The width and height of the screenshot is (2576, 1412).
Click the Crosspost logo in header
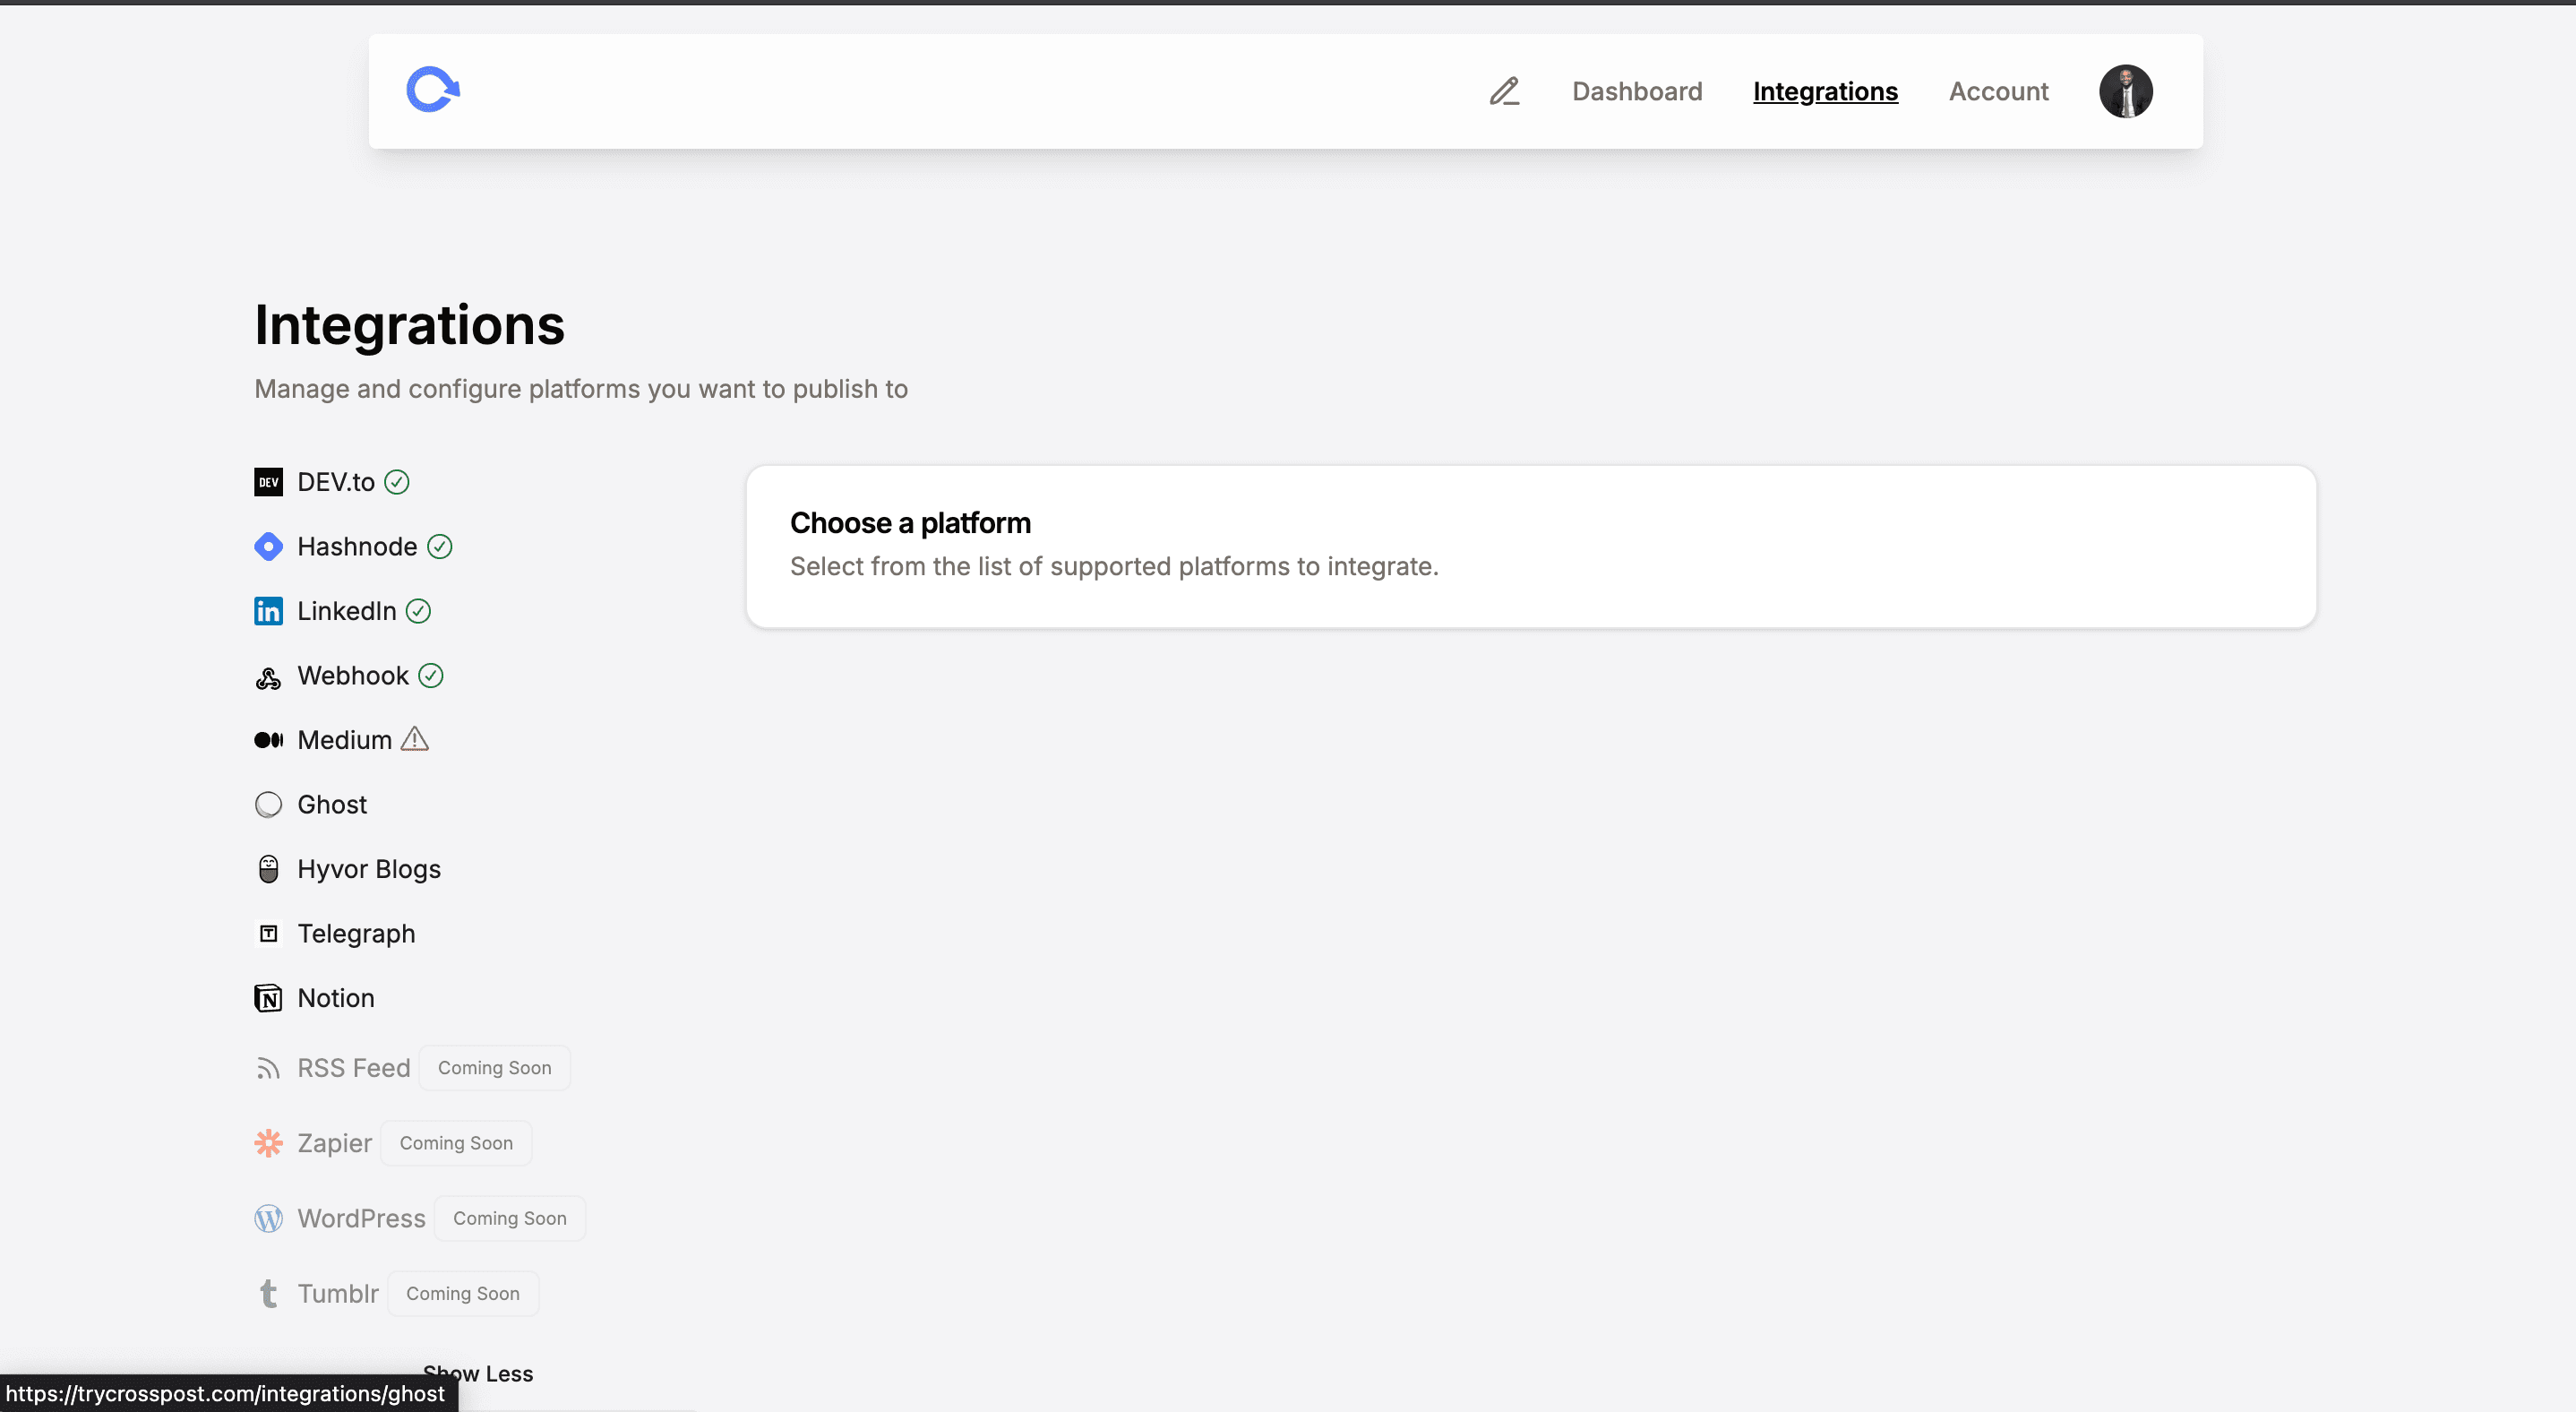(x=434, y=89)
